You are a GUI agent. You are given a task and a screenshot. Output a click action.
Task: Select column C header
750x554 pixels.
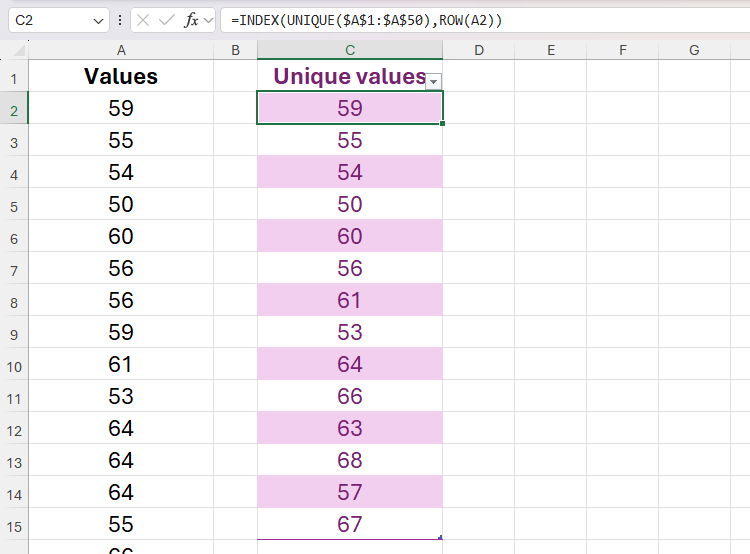coord(350,50)
